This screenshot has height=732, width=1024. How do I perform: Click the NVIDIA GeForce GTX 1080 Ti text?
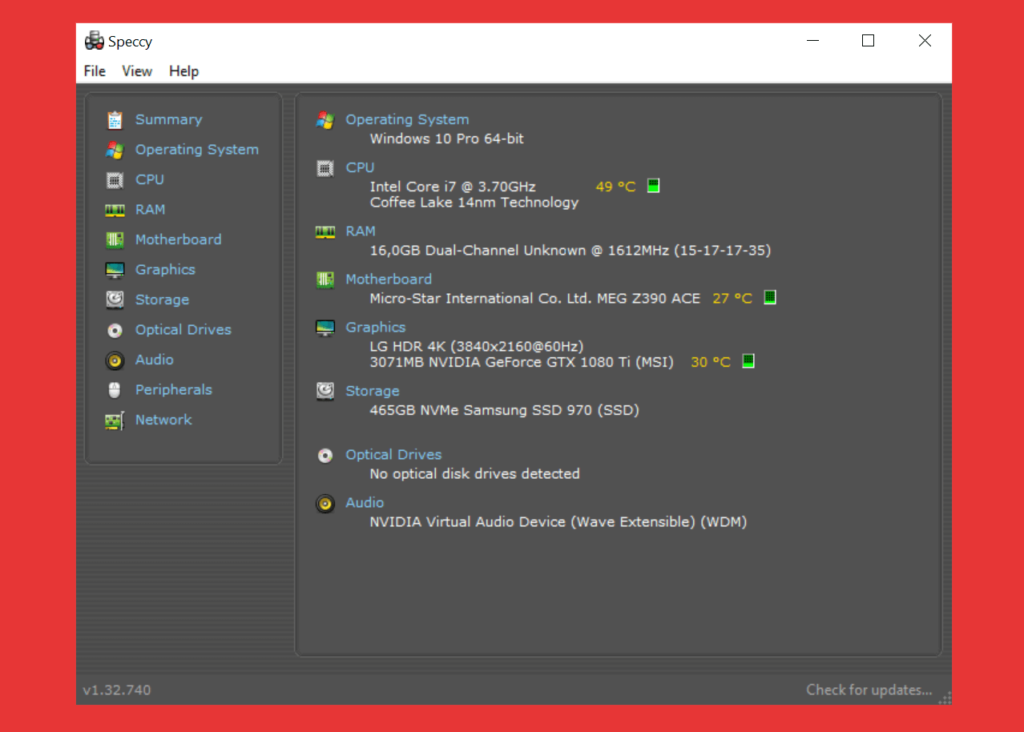(522, 362)
